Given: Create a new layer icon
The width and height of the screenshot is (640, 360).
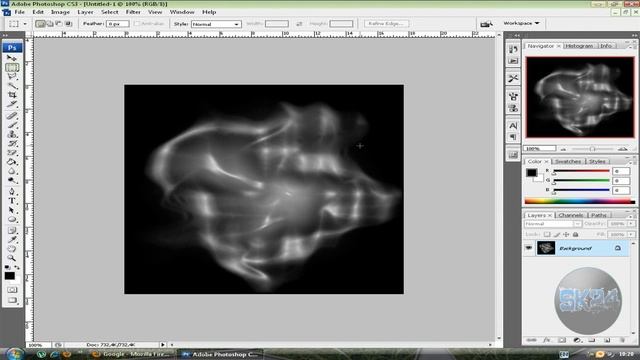Looking at the screenshot, I should coord(607,340).
